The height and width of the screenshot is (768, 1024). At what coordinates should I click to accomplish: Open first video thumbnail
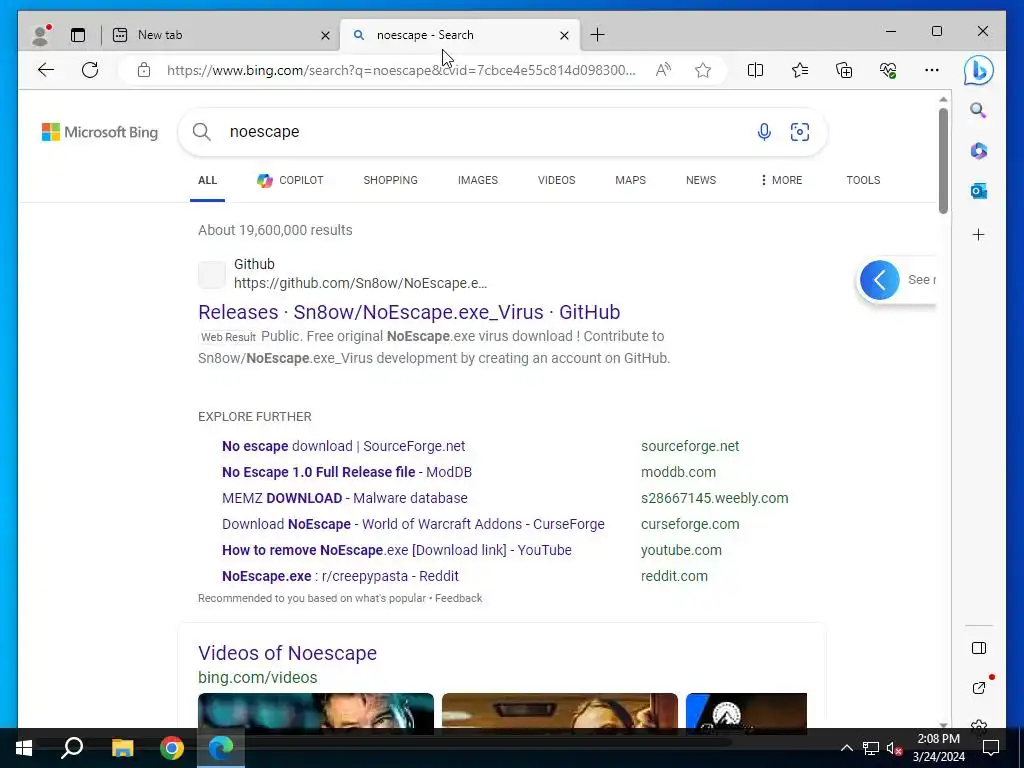(315, 711)
